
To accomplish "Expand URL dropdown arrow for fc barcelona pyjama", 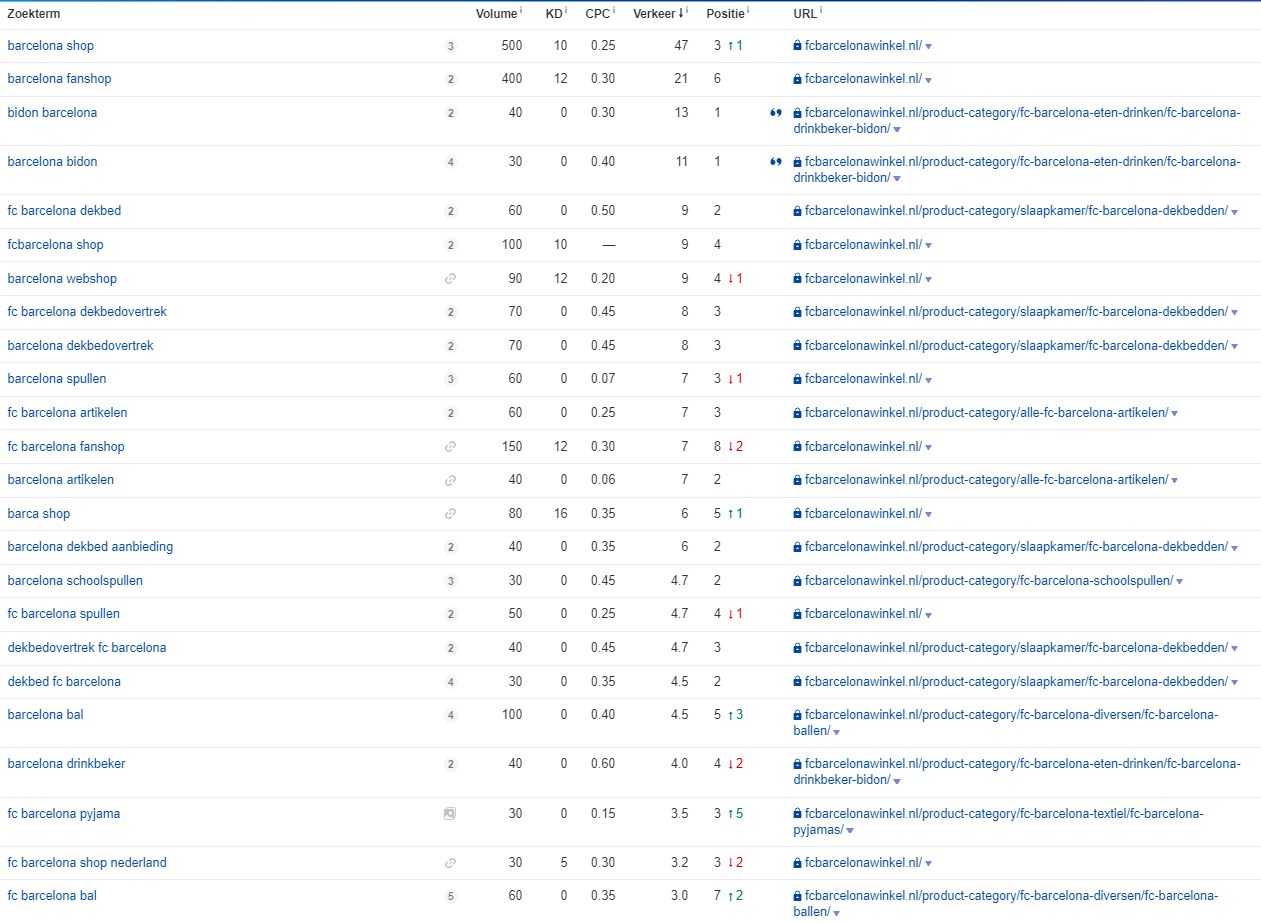I will [850, 831].
